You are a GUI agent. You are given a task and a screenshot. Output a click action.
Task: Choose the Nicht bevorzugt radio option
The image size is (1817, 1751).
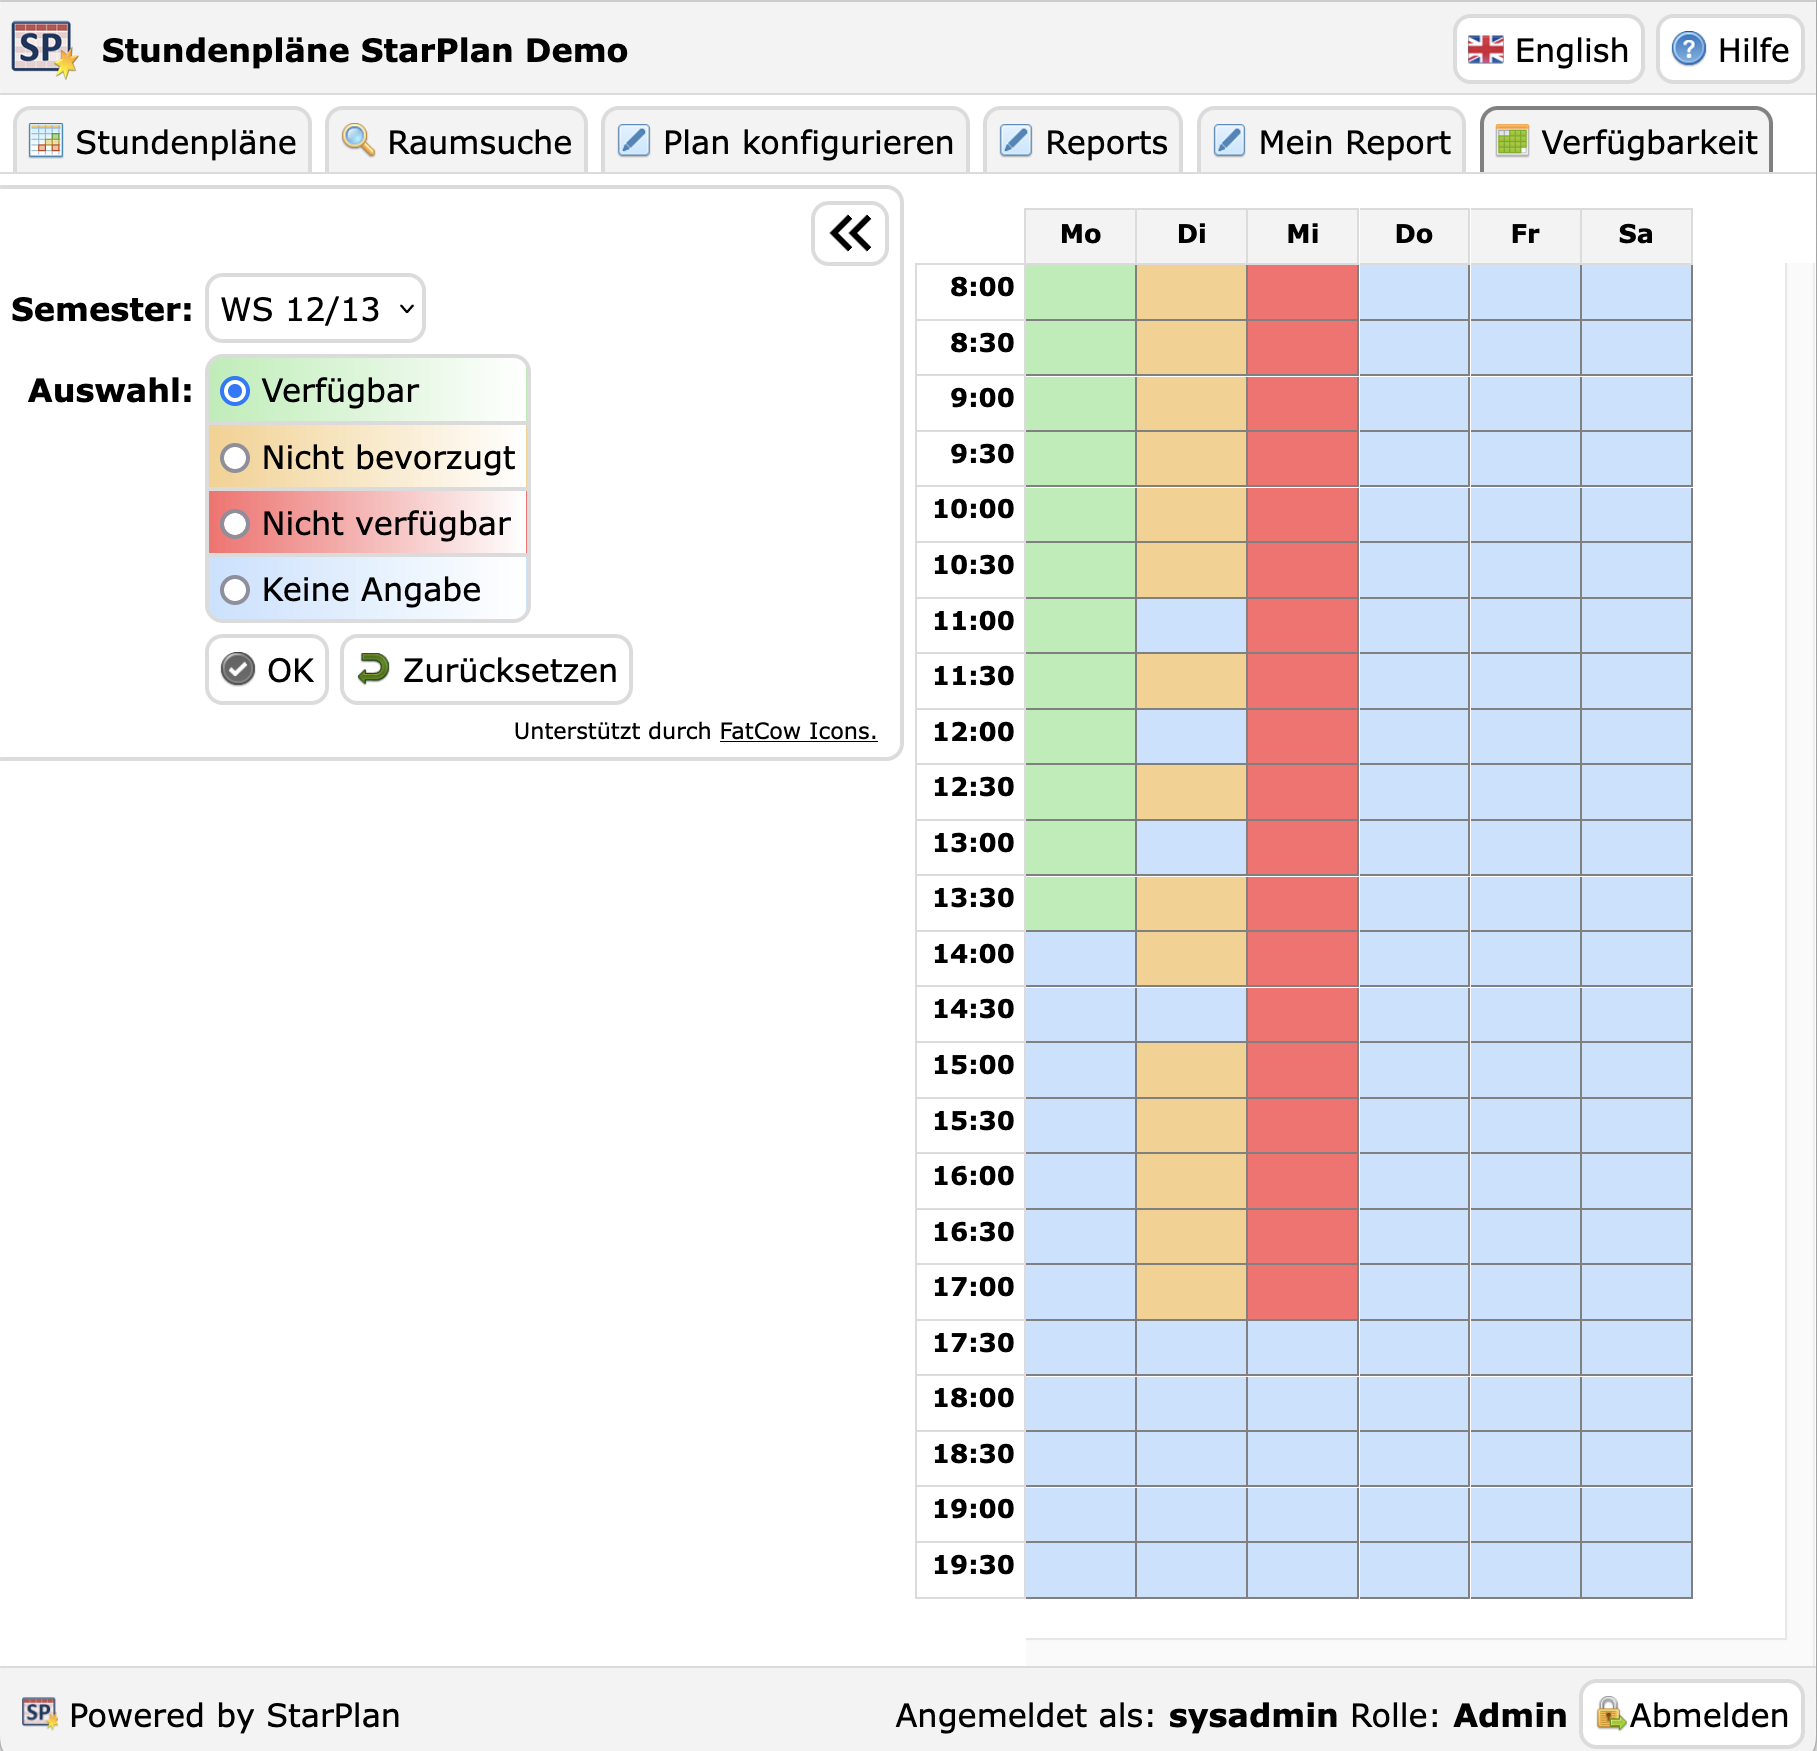(235, 458)
